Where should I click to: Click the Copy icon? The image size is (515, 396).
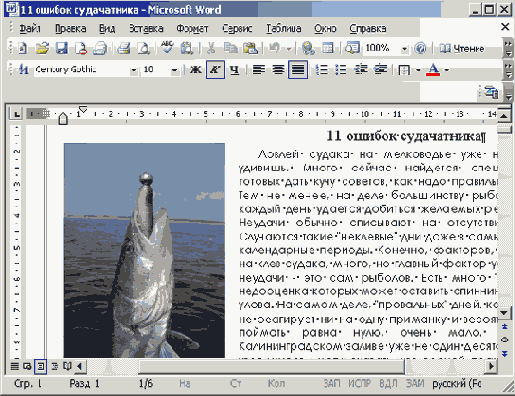point(230,48)
